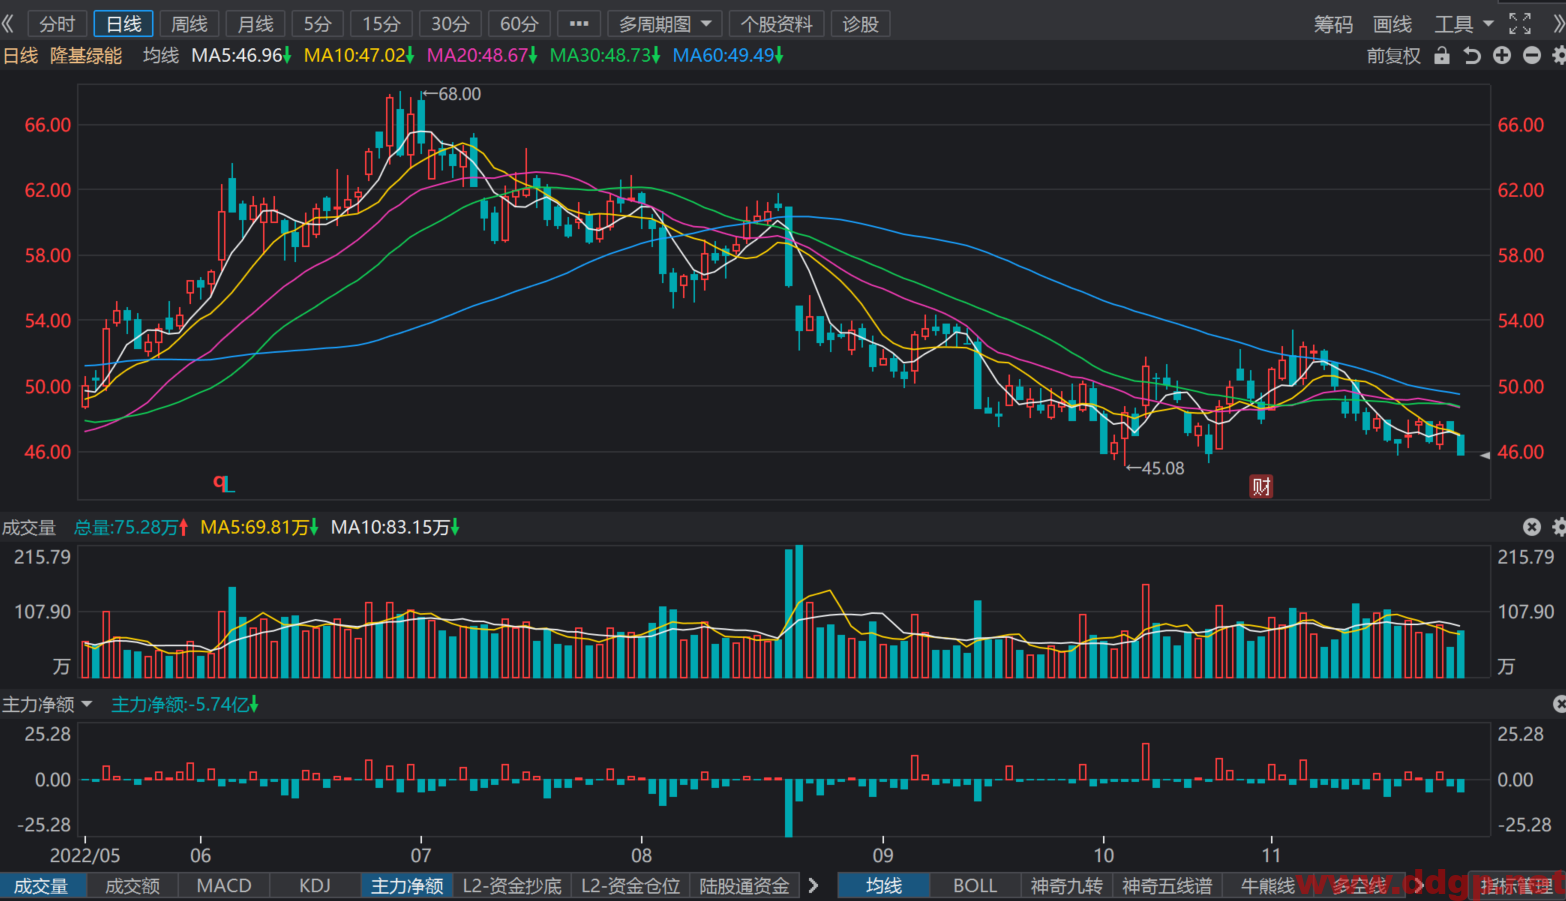Click the 68.00 high price label
Image resolution: width=1566 pixels, height=901 pixels.
point(459,94)
